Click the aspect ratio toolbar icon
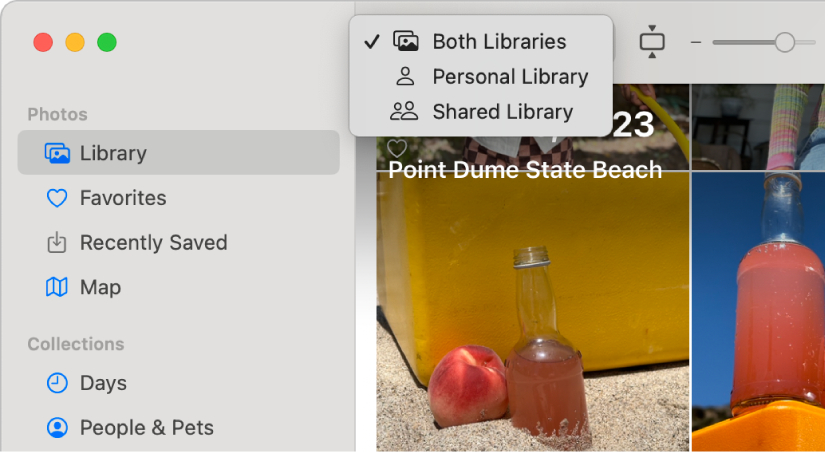The width and height of the screenshot is (828, 452). pos(652,42)
